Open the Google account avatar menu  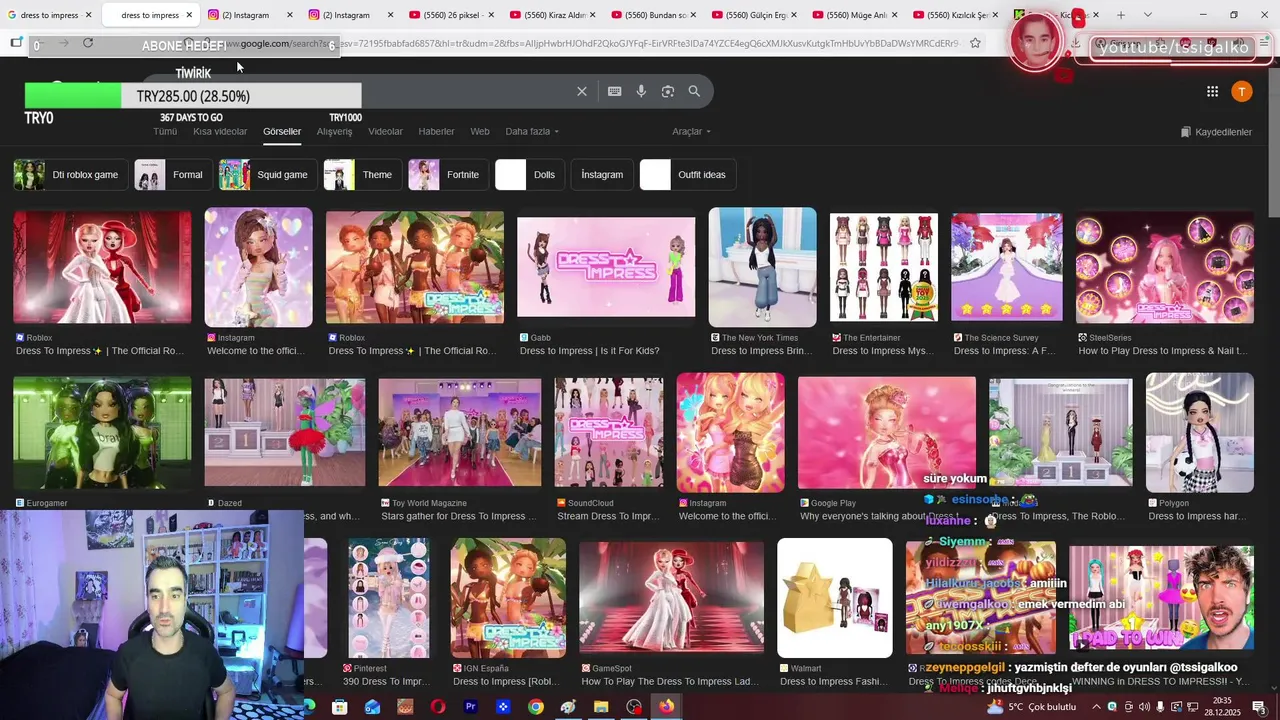pos(1242,91)
